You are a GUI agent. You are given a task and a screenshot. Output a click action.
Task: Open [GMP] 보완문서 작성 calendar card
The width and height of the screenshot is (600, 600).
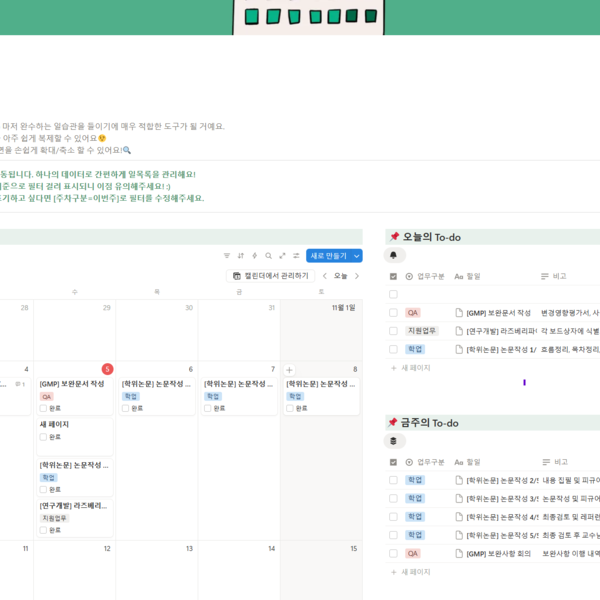pos(75,396)
